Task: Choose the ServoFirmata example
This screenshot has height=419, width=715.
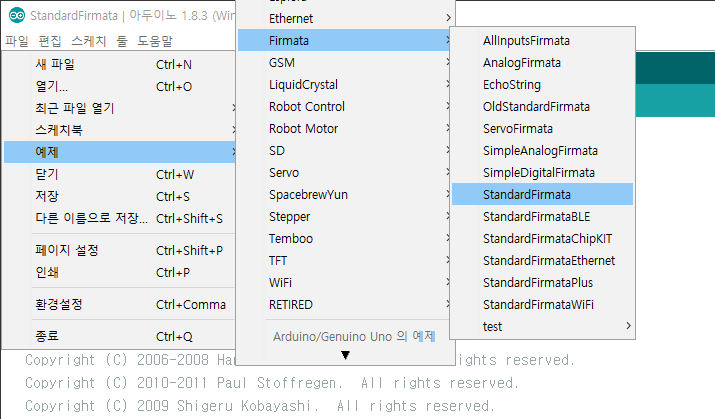Action: [542, 129]
